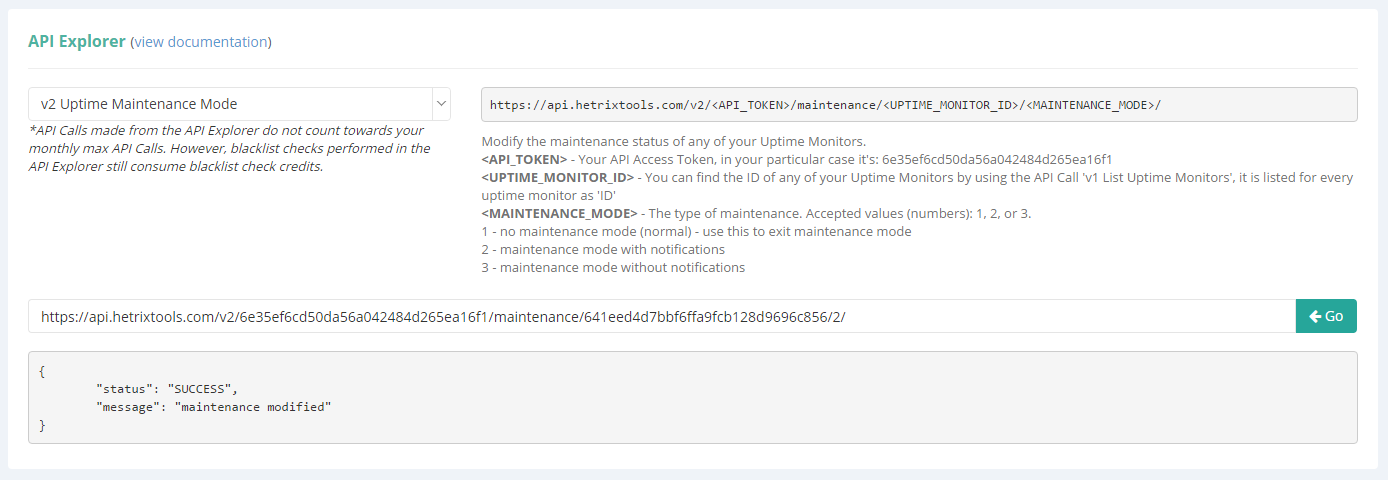Click the '2 - maintenance mode with notifications' line
Viewport: 1388px width, 480px height.
pos(603,249)
